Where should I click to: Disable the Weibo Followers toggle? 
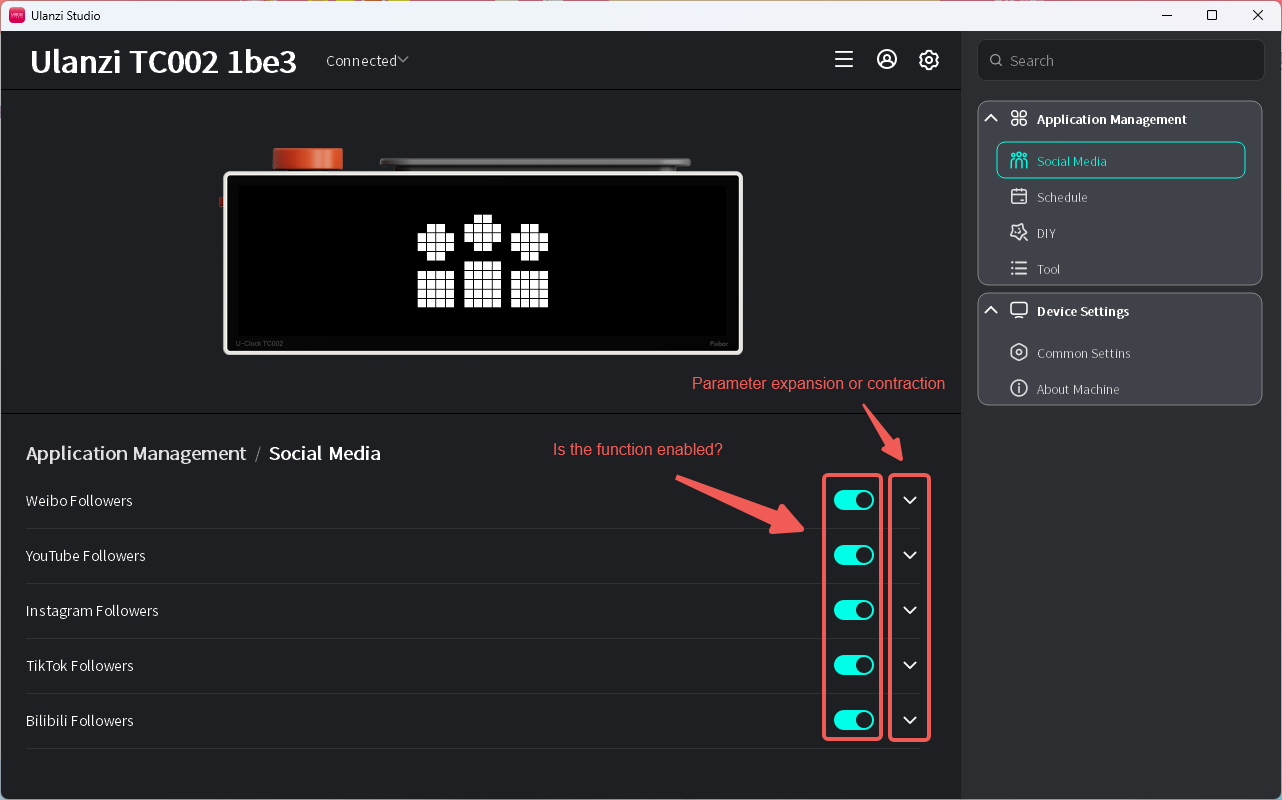[854, 500]
